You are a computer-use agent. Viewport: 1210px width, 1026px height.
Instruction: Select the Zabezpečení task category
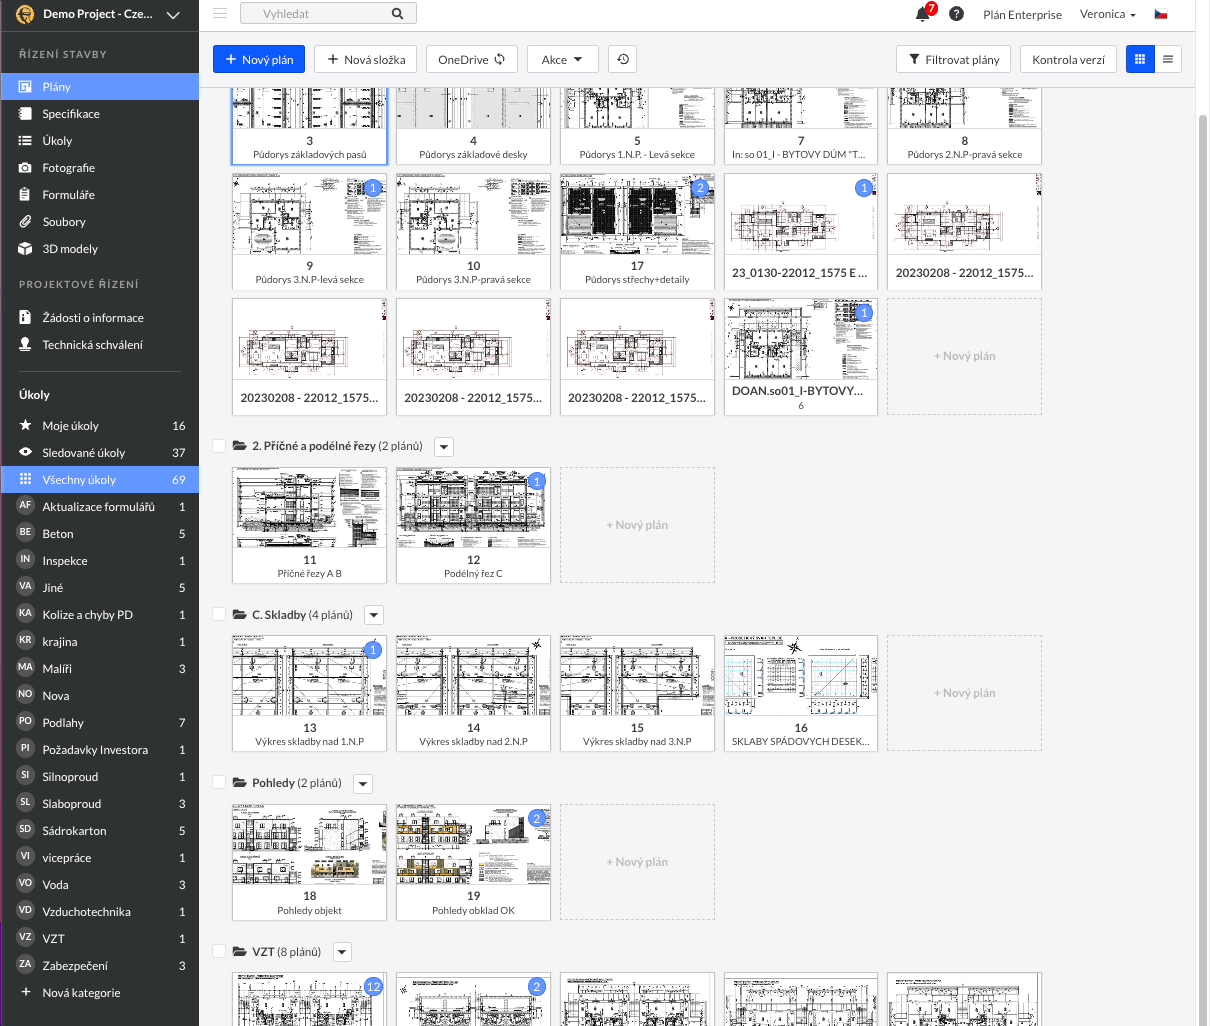(x=100, y=965)
